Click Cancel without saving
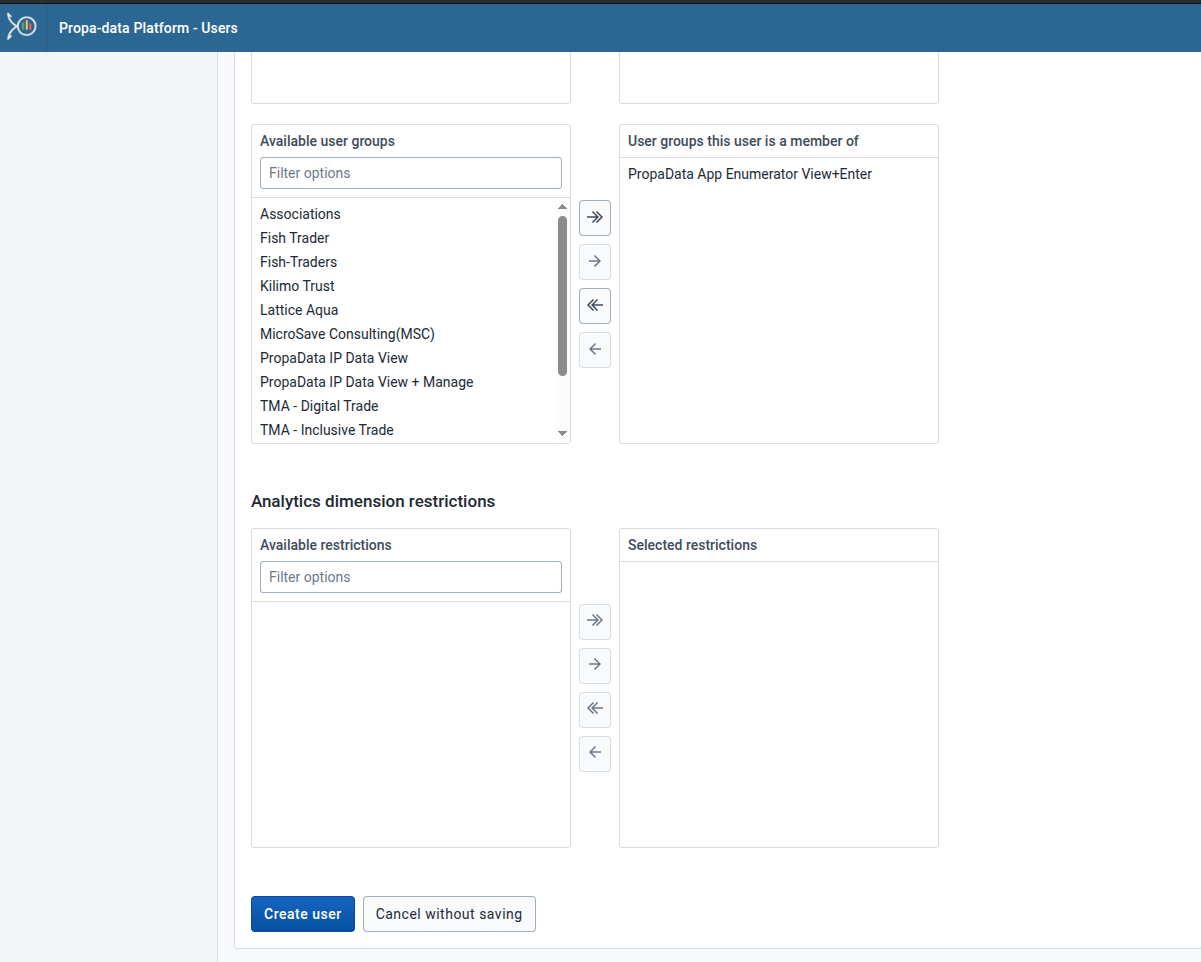This screenshot has width=1201, height=962. (449, 913)
